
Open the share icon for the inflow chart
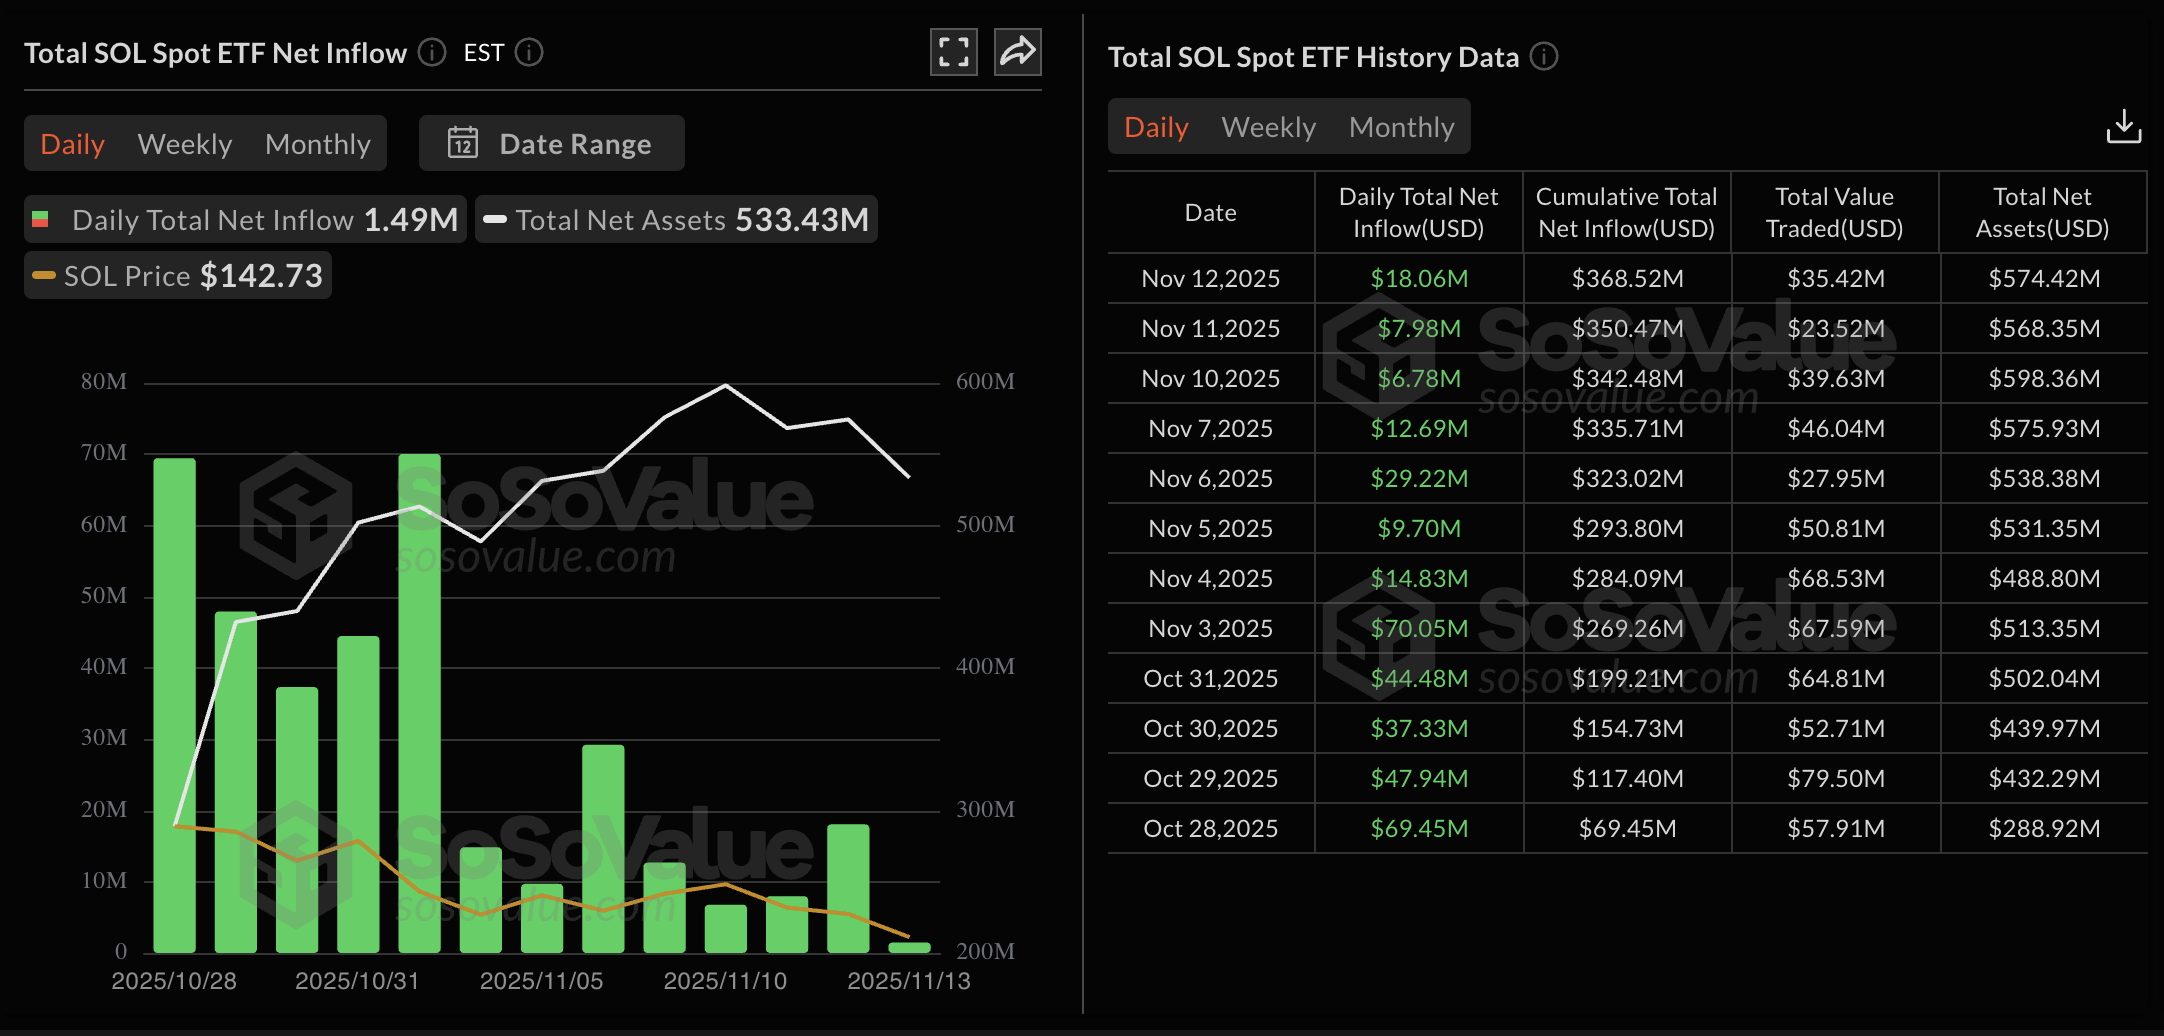click(1017, 51)
